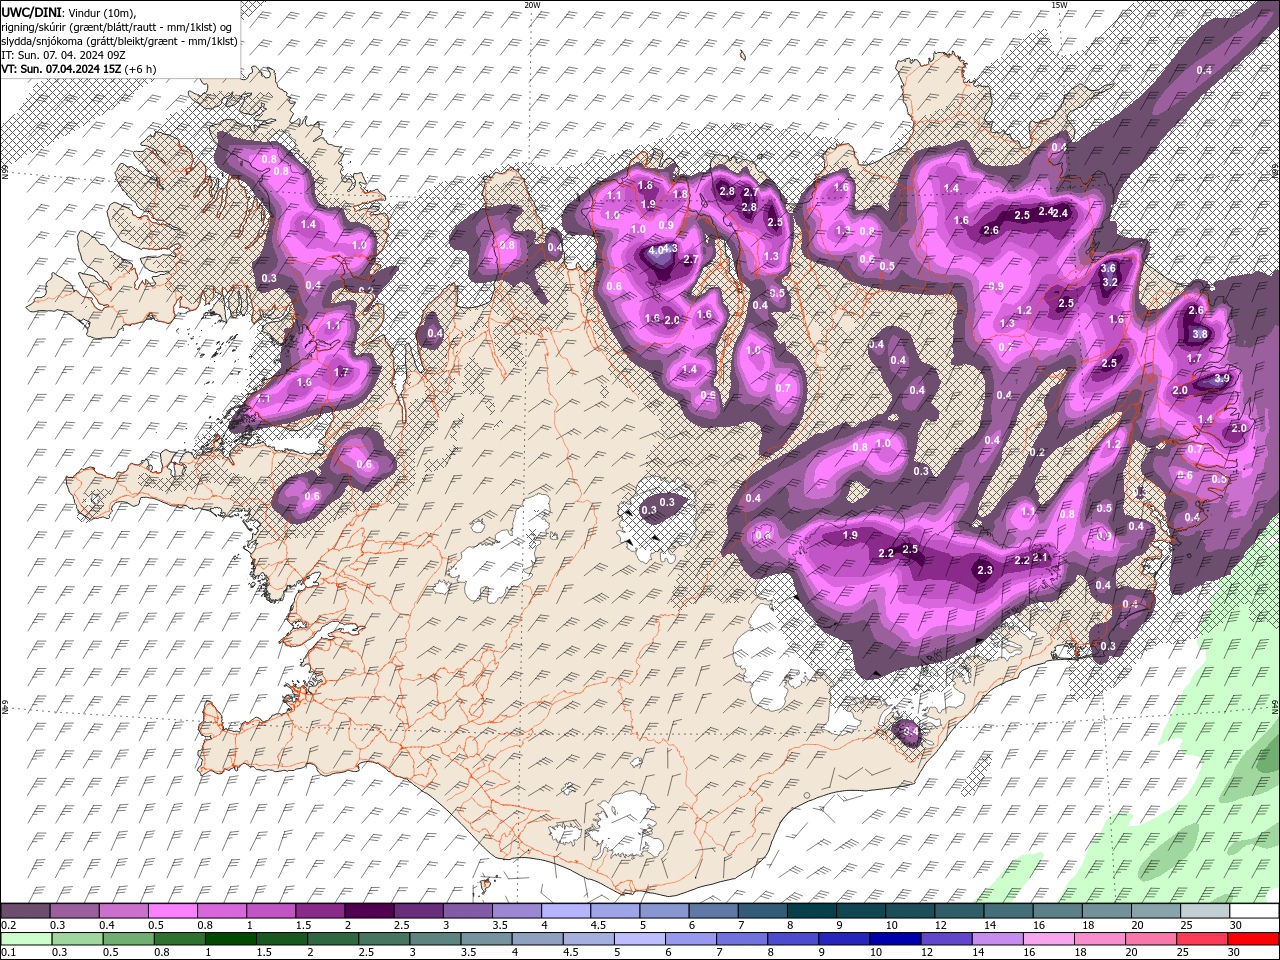Image resolution: width=1280 pixels, height=960 pixels.
Task: Select the pale pink 16 rain legend swatch
Action: (x=1048, y=939)
